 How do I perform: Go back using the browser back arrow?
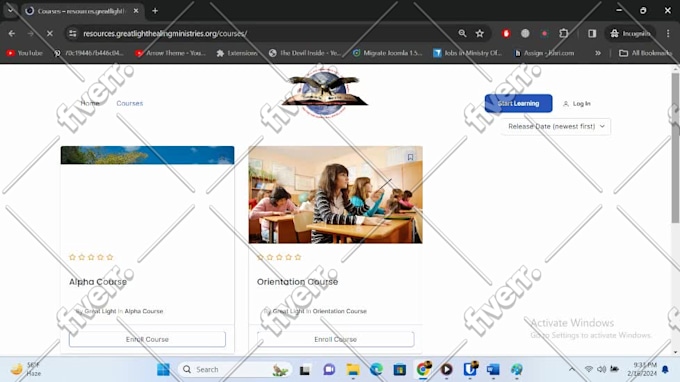pos(12,33)
